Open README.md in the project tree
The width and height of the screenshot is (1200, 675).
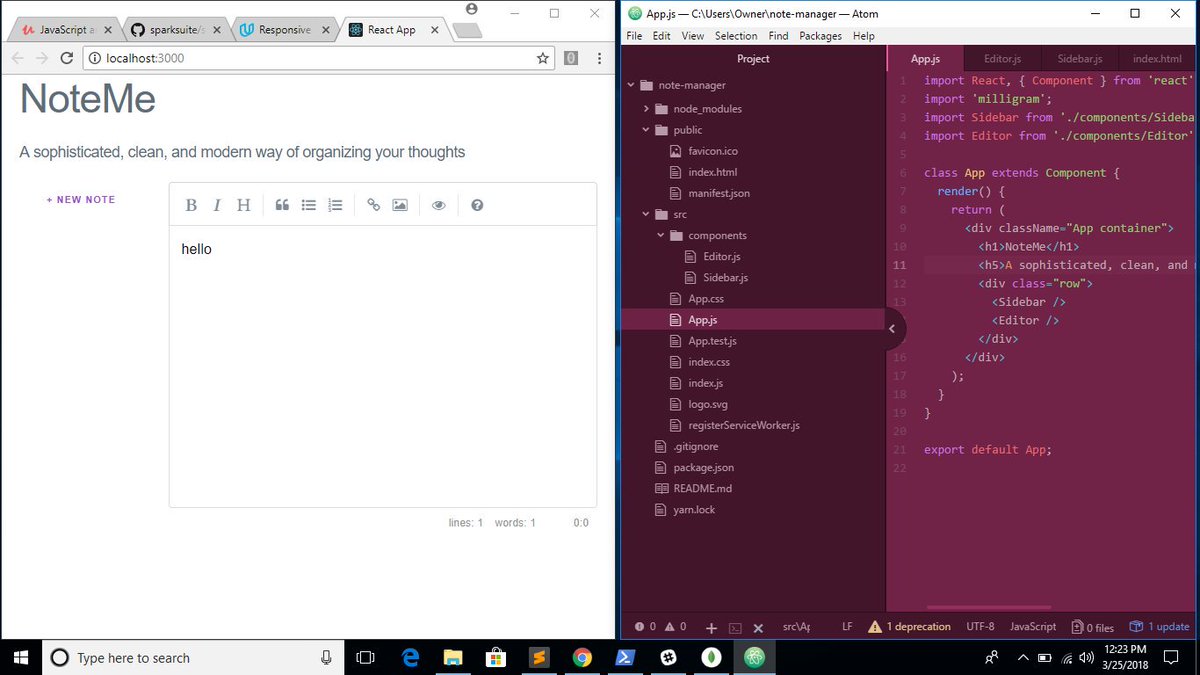pos(702,488)
